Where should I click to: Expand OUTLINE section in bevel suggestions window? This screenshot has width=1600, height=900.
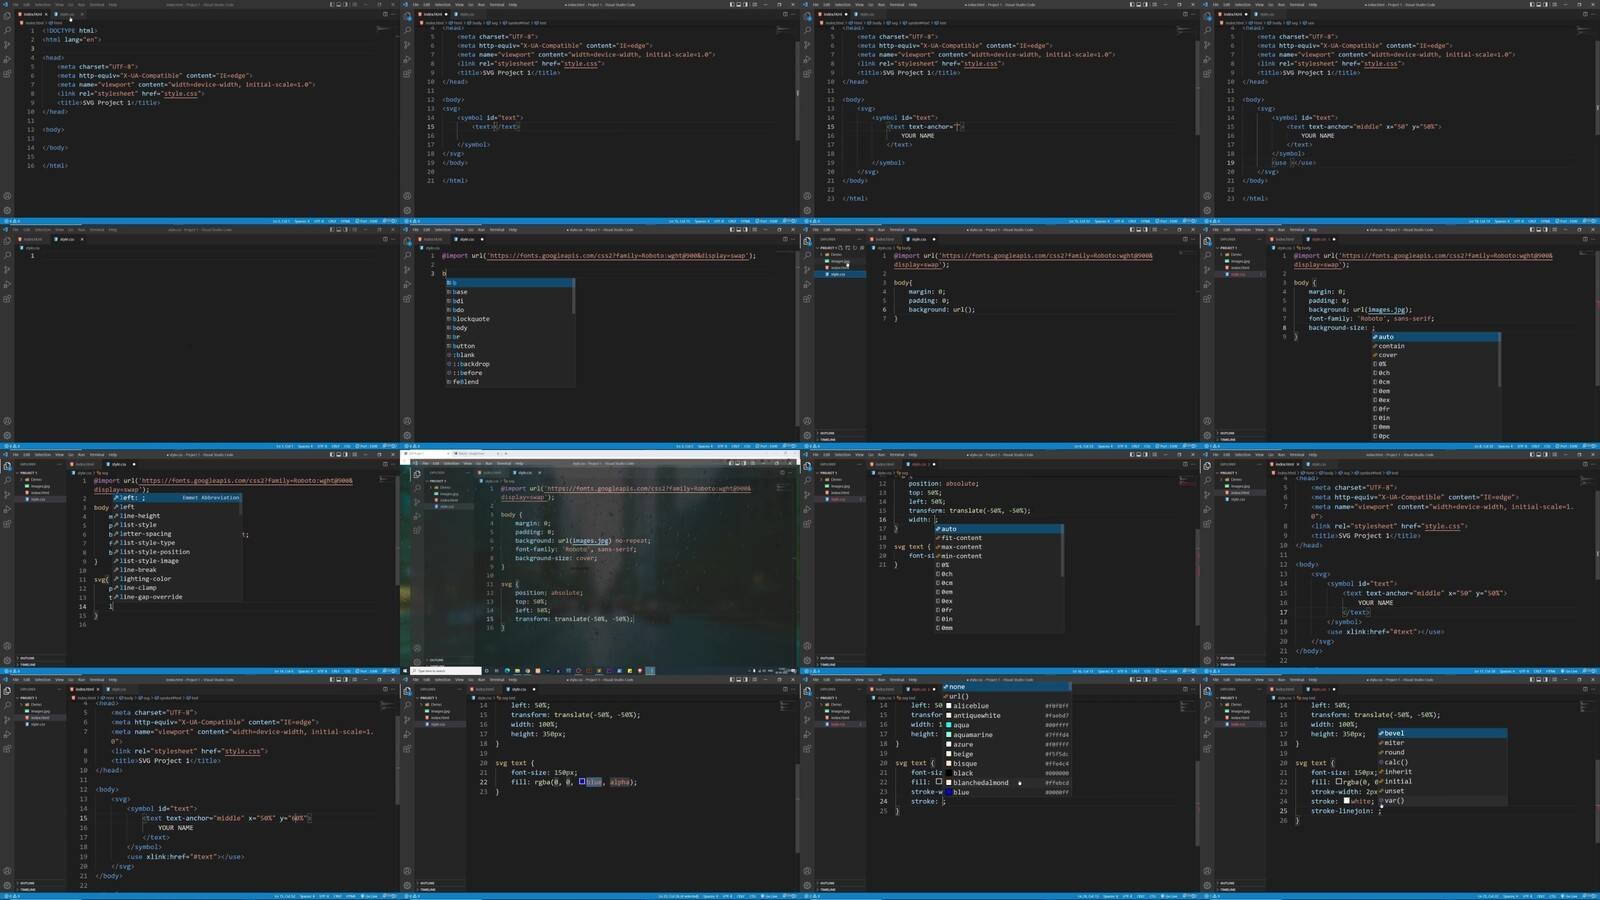pos(1242,883)
